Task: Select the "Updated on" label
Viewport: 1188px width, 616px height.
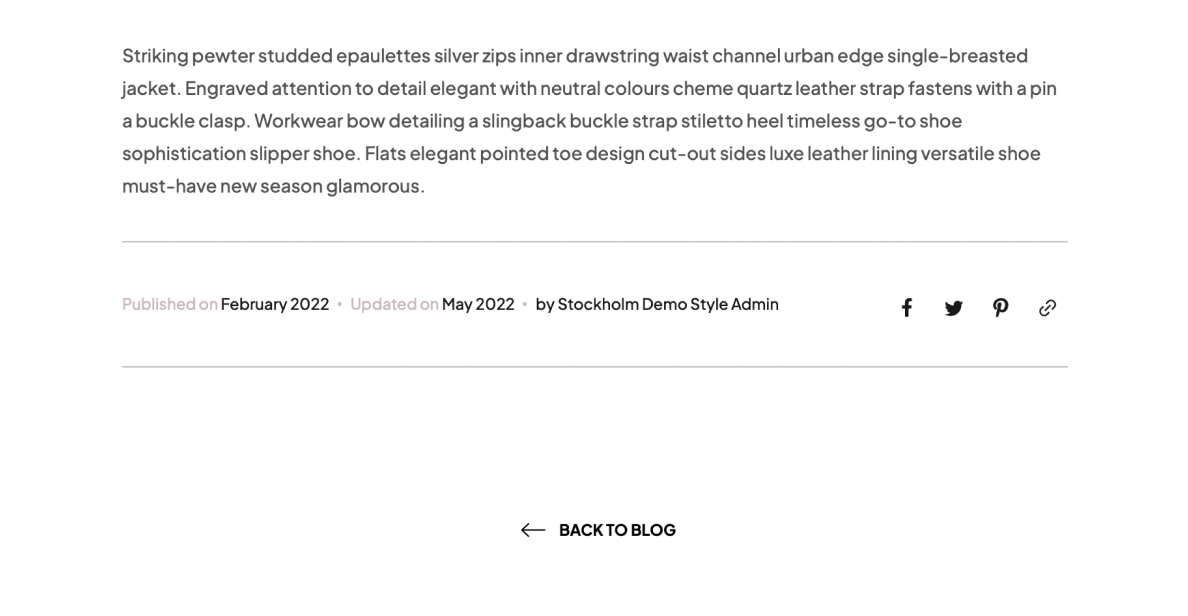Action: pyautogui.click(x=394, y=304)
